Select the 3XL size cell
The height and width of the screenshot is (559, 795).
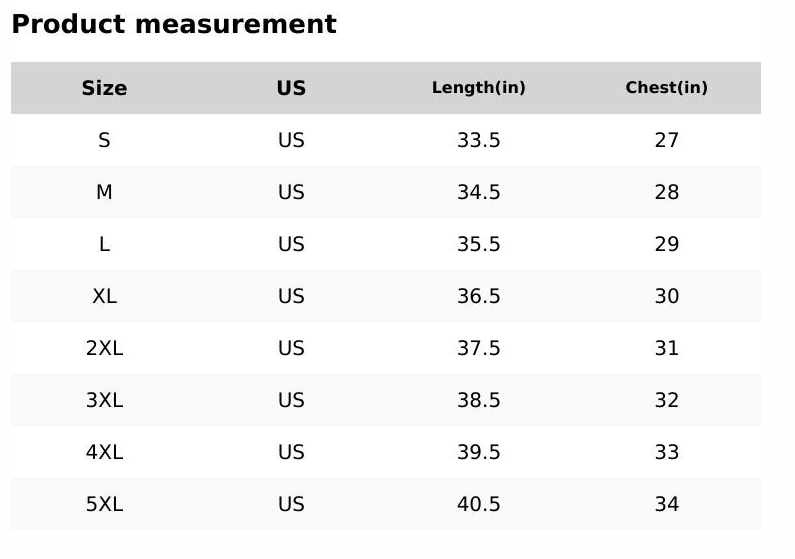104,400
